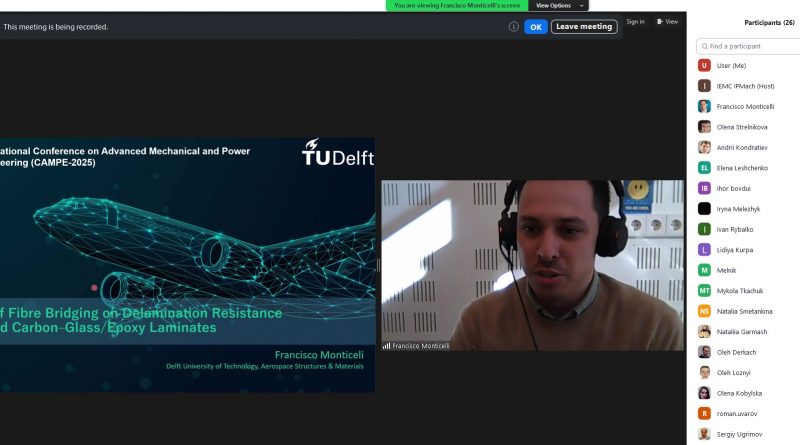
Task: Click the purple 'IB' avatar for Ihor Bovdui
Action: click(x=704, y=188)
